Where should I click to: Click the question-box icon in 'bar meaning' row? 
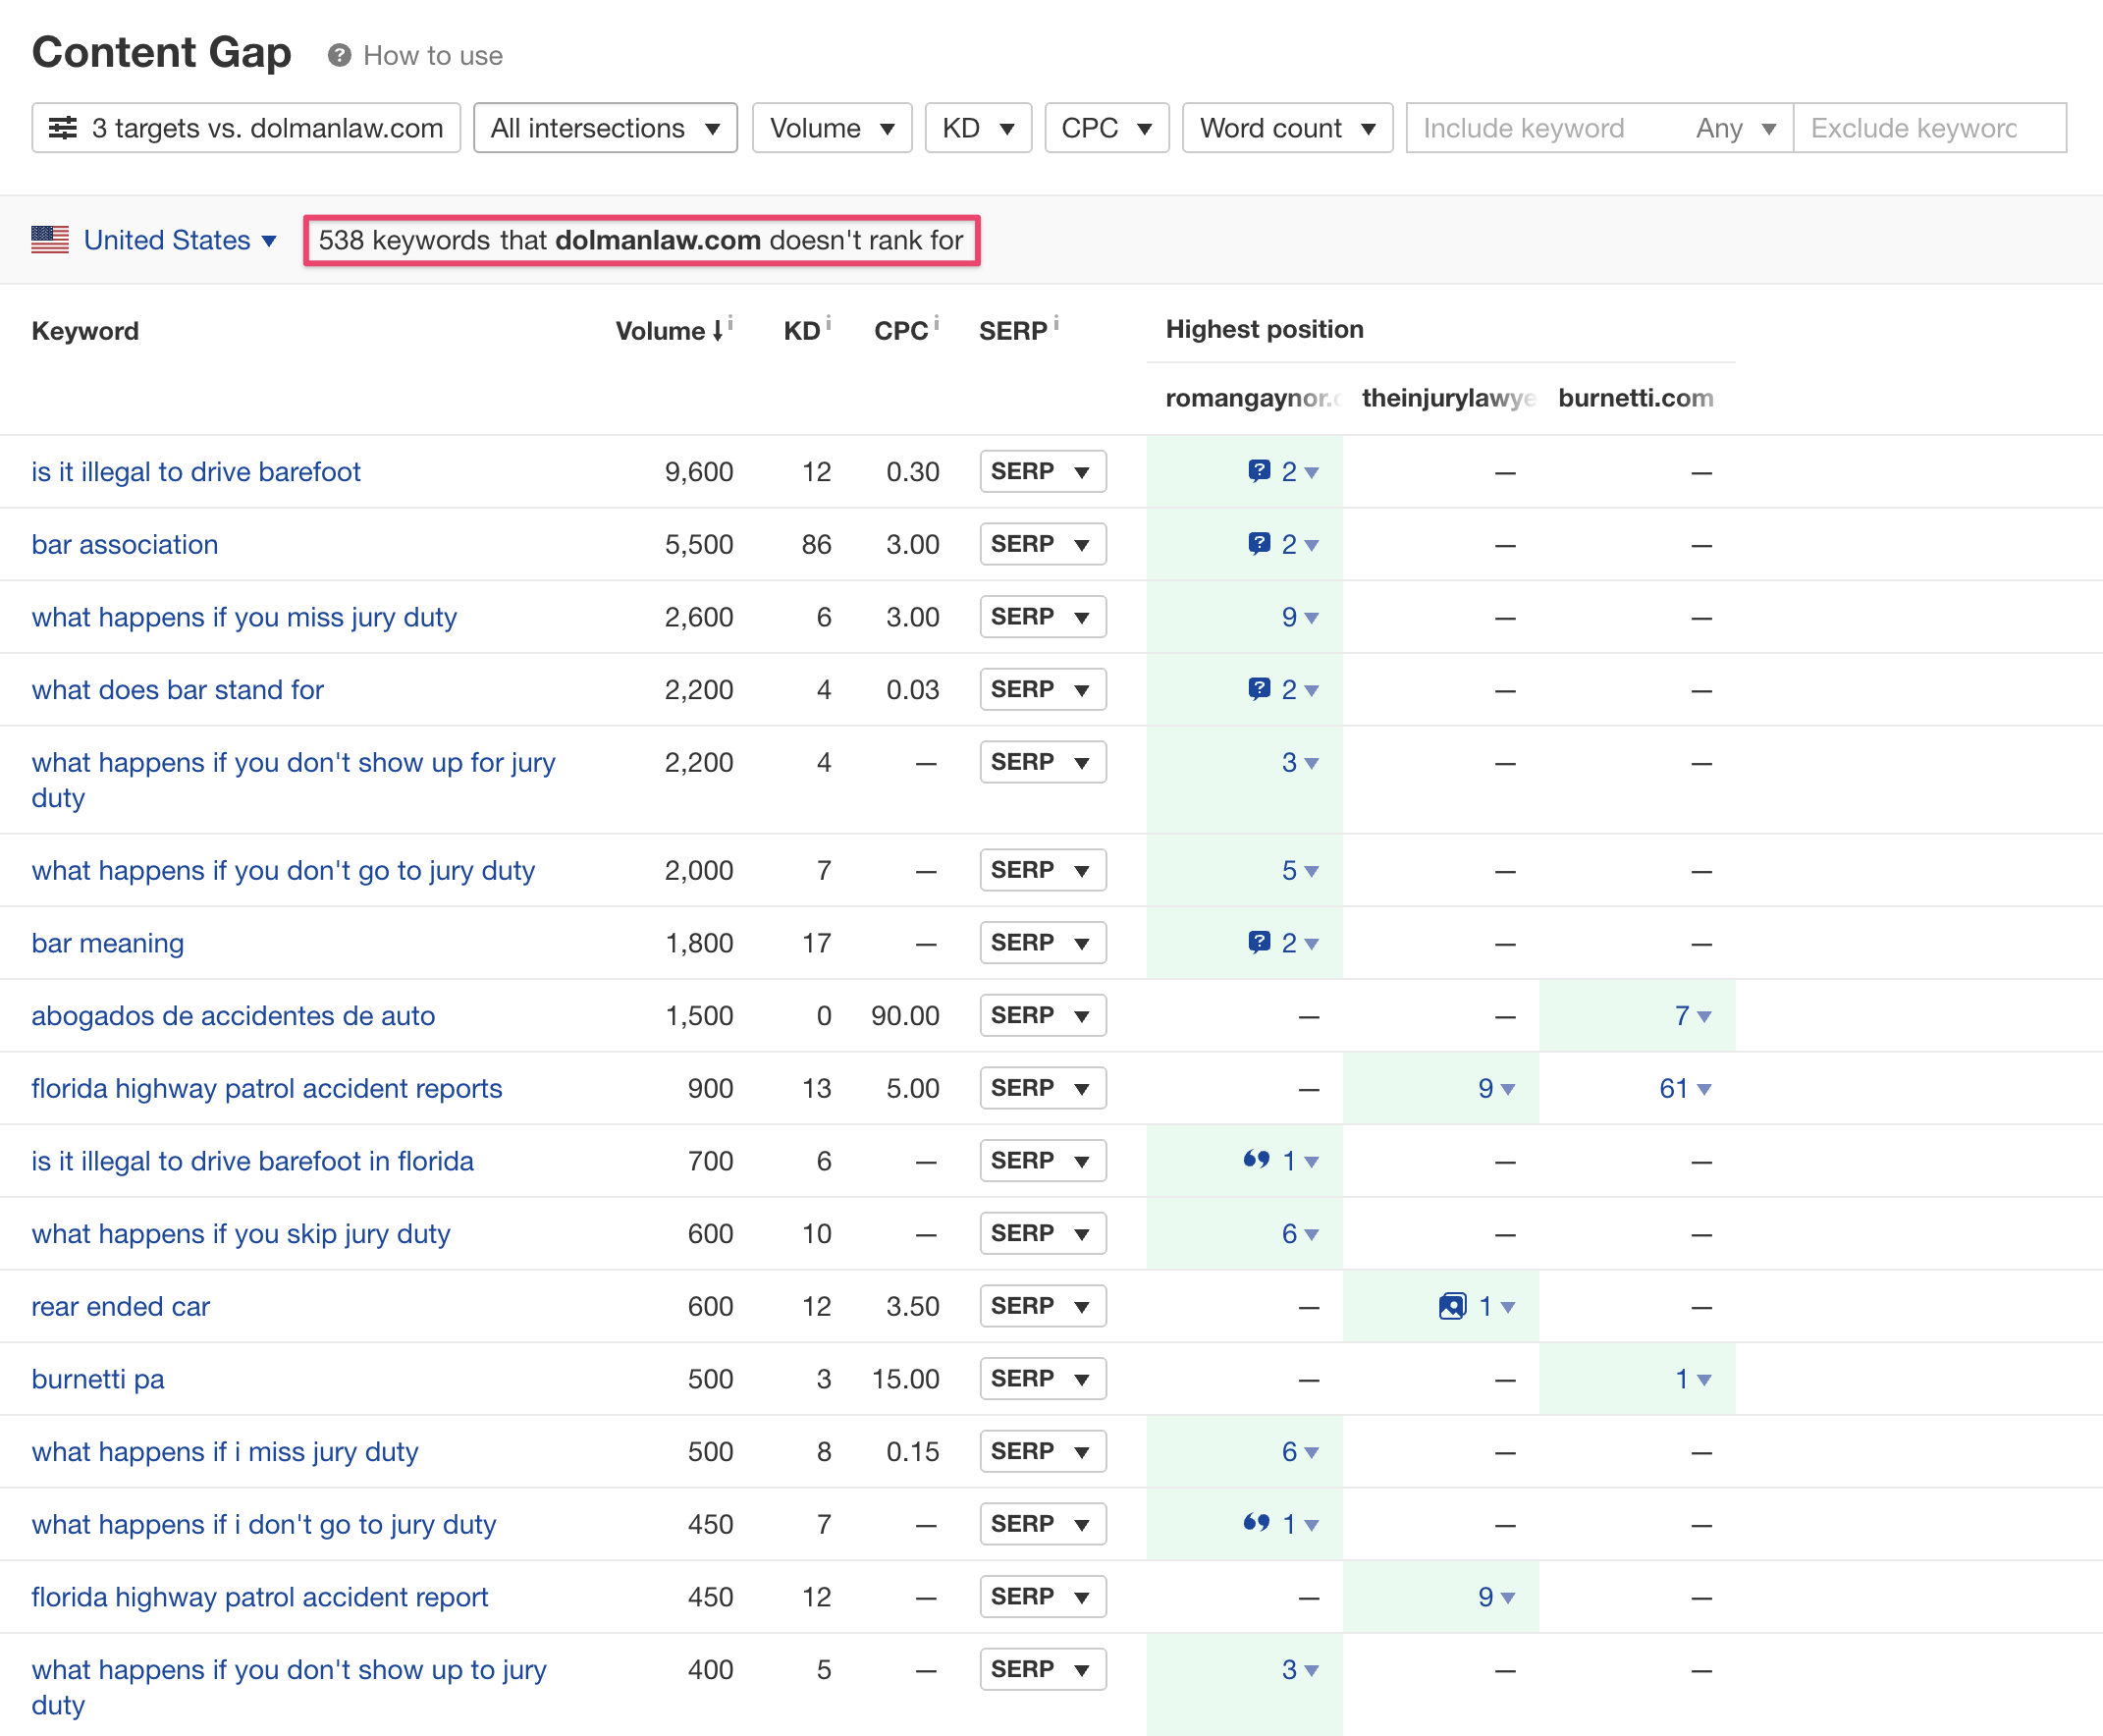[x=1259, y=942]
